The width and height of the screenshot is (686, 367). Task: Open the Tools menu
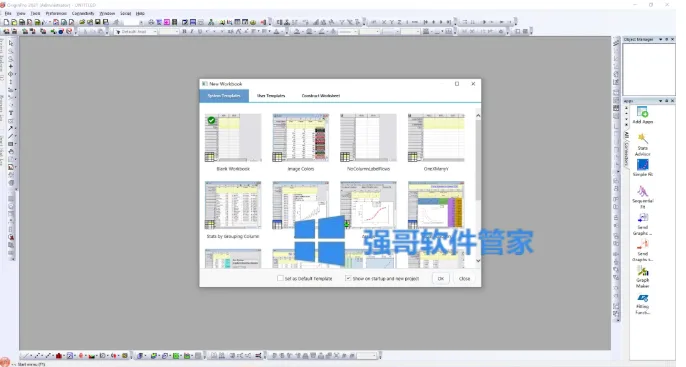[35, 14]
